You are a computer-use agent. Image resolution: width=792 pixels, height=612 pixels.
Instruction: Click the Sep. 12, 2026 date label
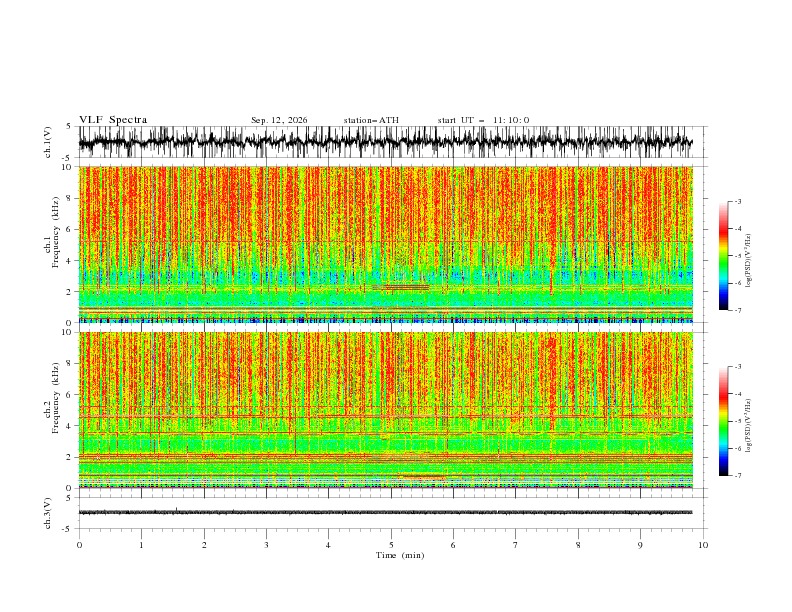click(279, 120)
